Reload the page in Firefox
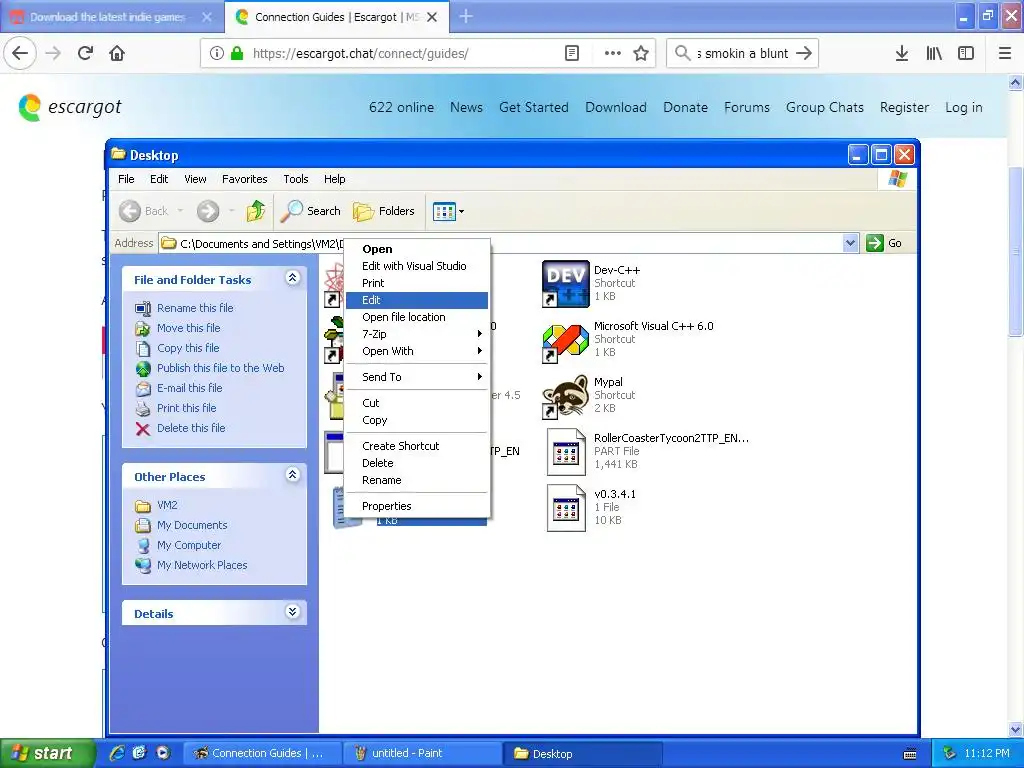This screenshot has height=768, width=1024. click(85, 53)
